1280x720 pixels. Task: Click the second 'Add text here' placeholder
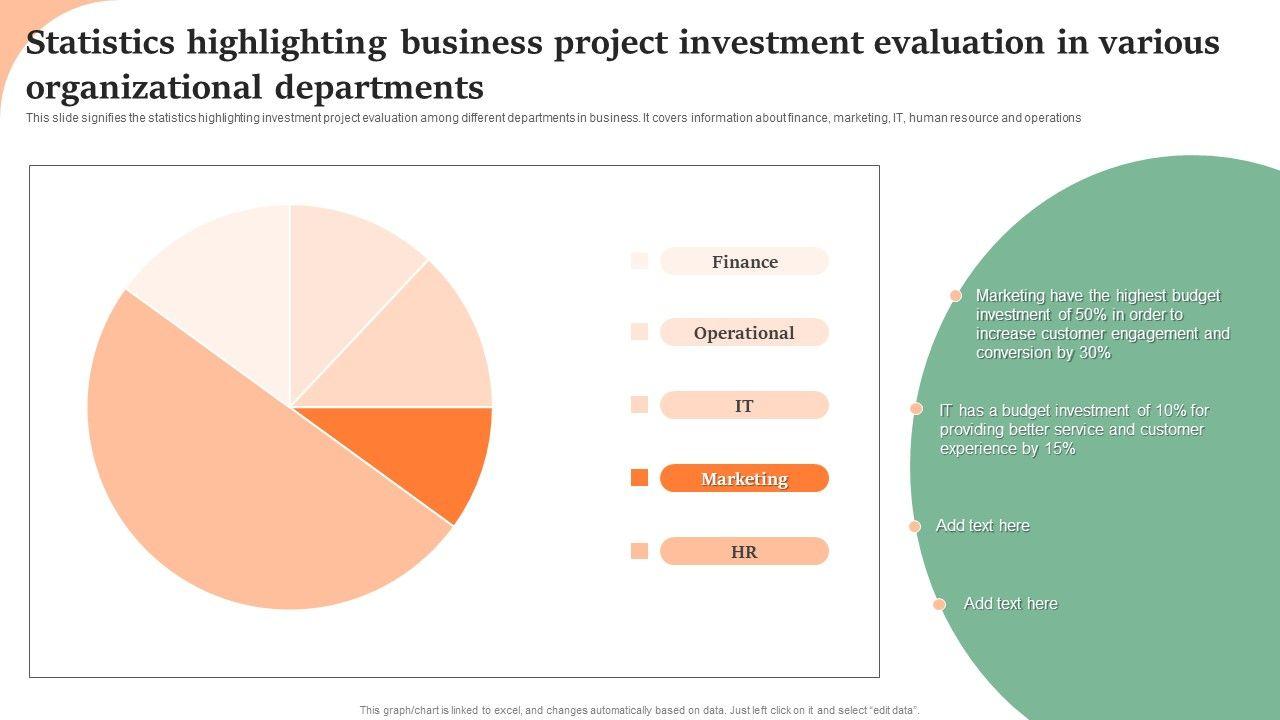1010,604
